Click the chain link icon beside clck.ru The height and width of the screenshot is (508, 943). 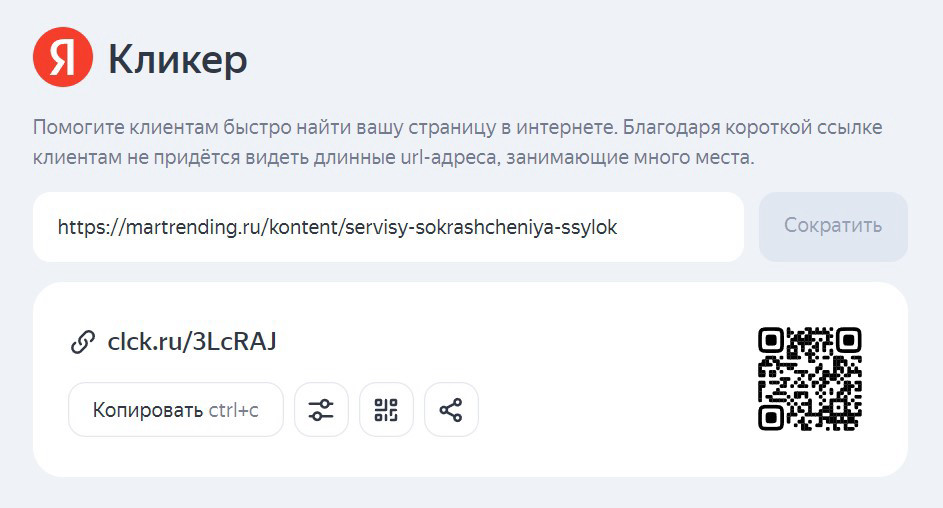click(82, 342)
